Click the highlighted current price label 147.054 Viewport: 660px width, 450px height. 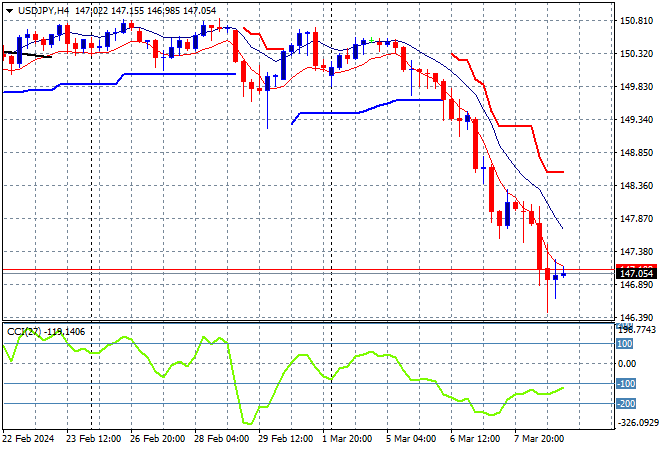click(636, 273)
